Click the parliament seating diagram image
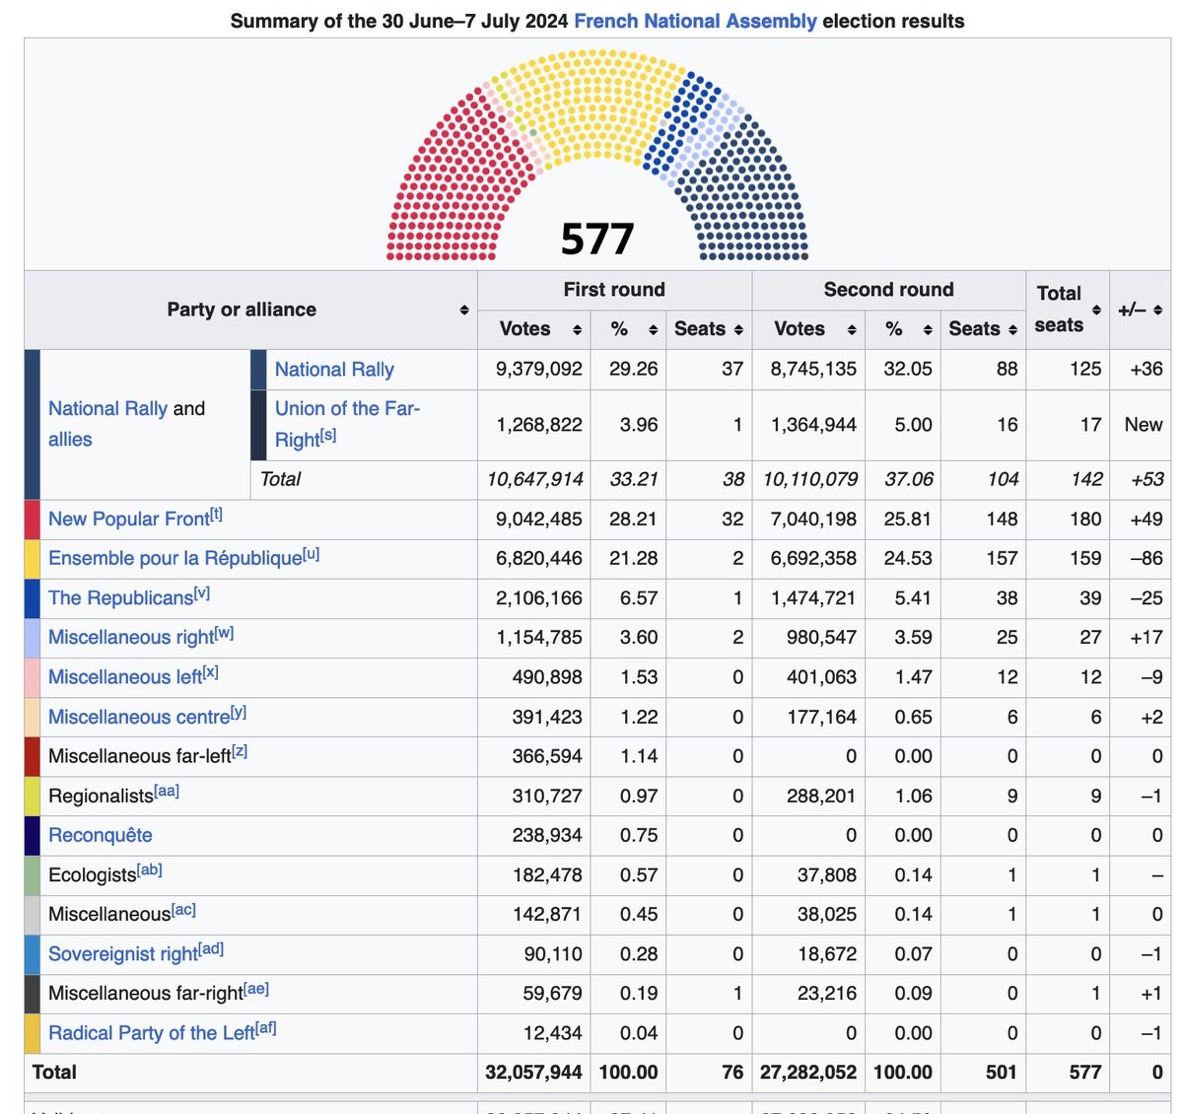Screen dimensions: 1183x1114 (598, 155)
